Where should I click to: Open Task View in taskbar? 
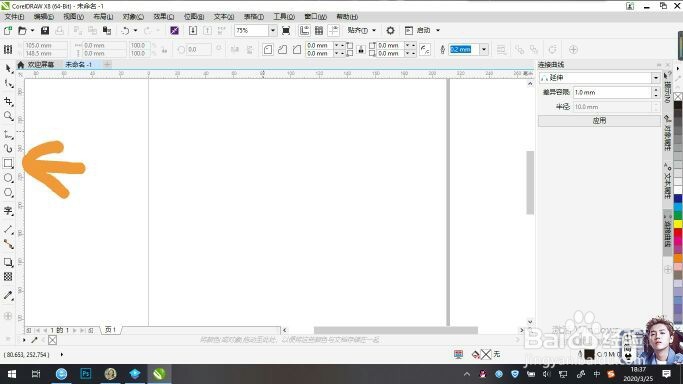(36, 374)
